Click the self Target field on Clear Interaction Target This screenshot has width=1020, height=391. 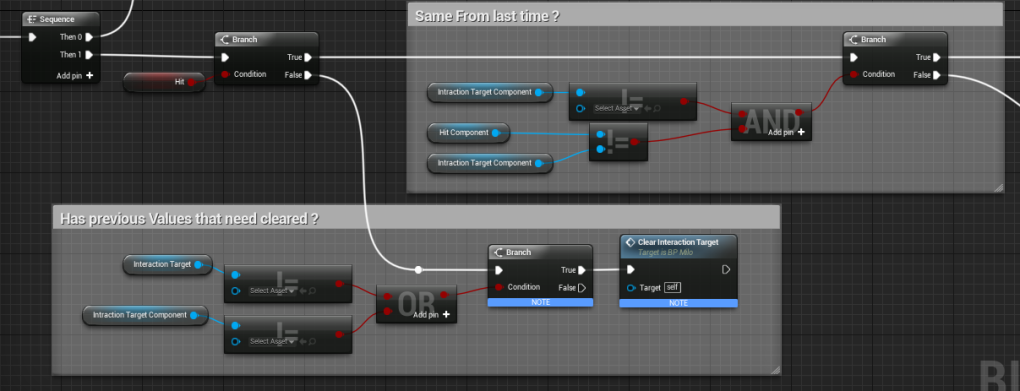click(673, 288)
